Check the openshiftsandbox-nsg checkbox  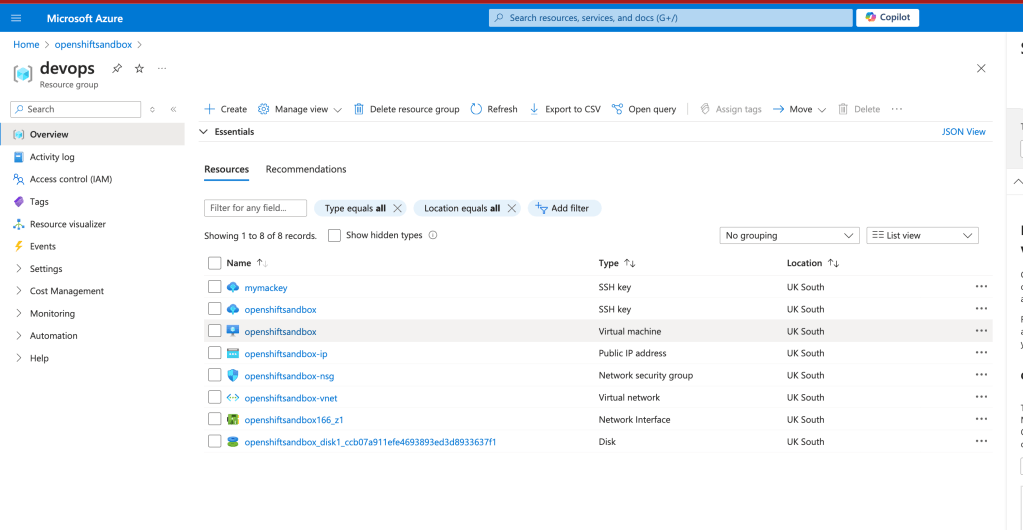[x=215, y=375]
